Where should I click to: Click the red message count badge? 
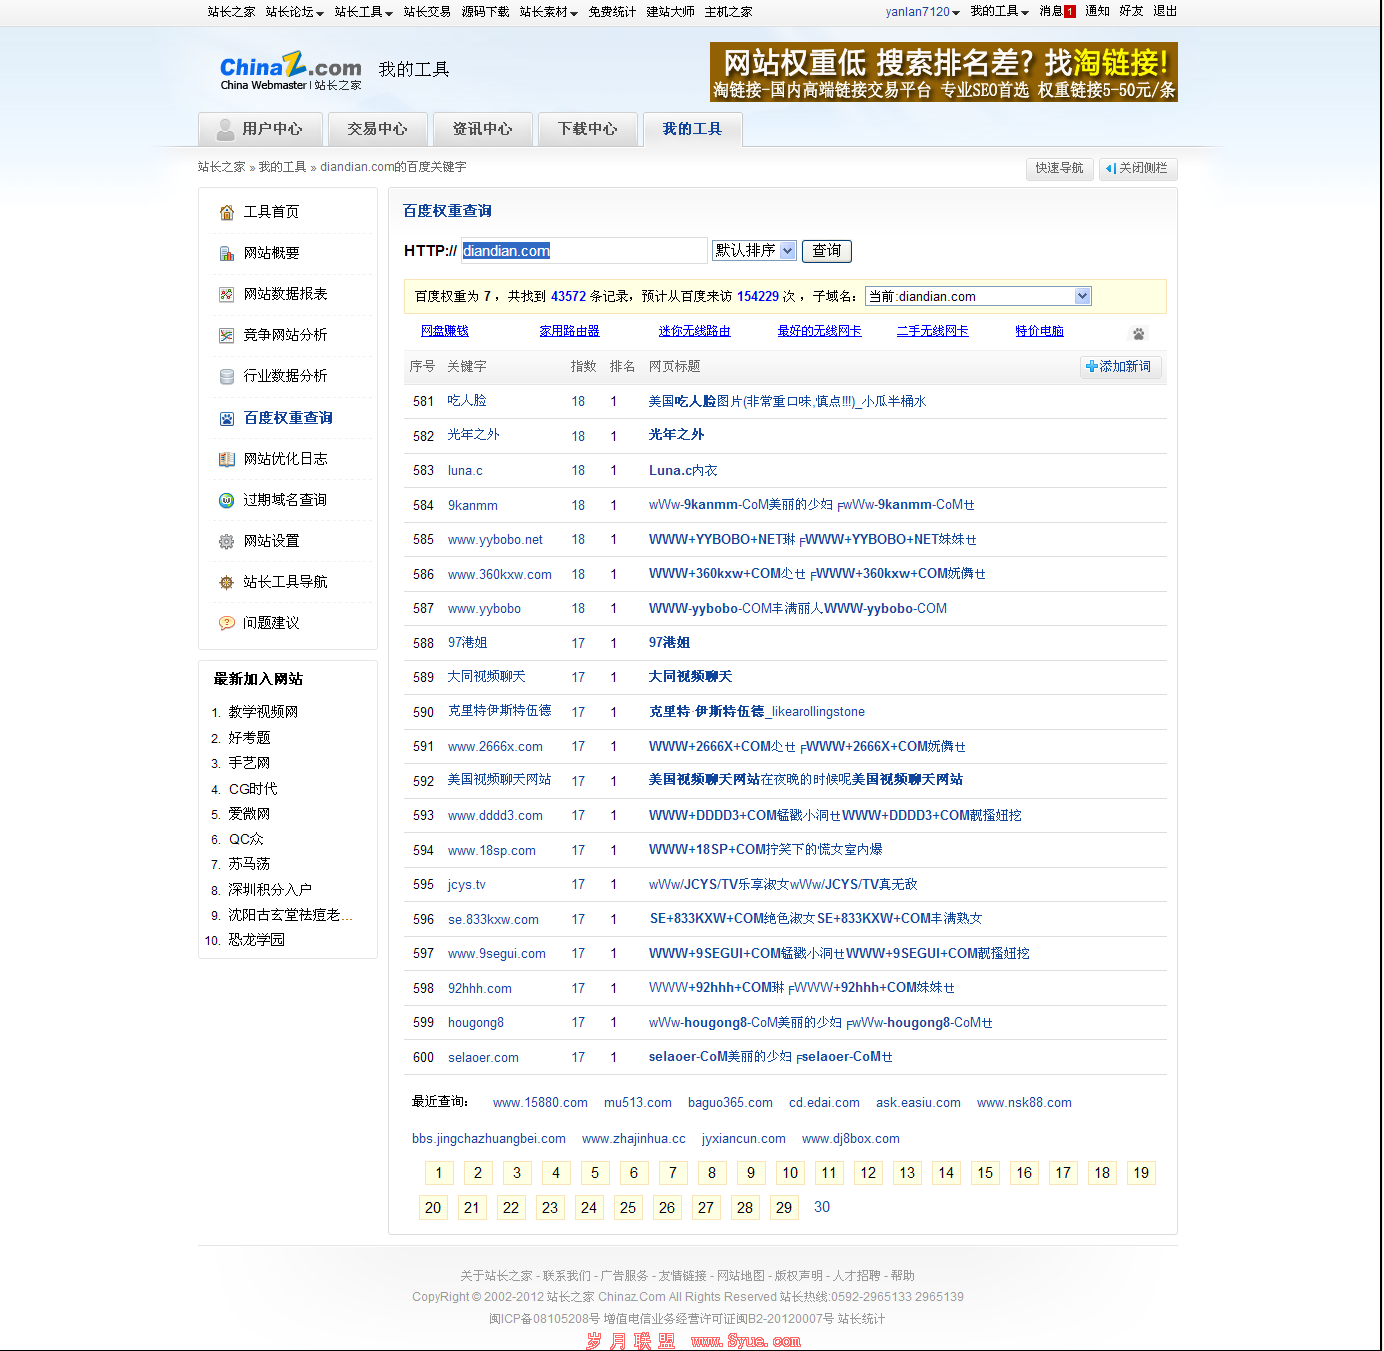1070,11
